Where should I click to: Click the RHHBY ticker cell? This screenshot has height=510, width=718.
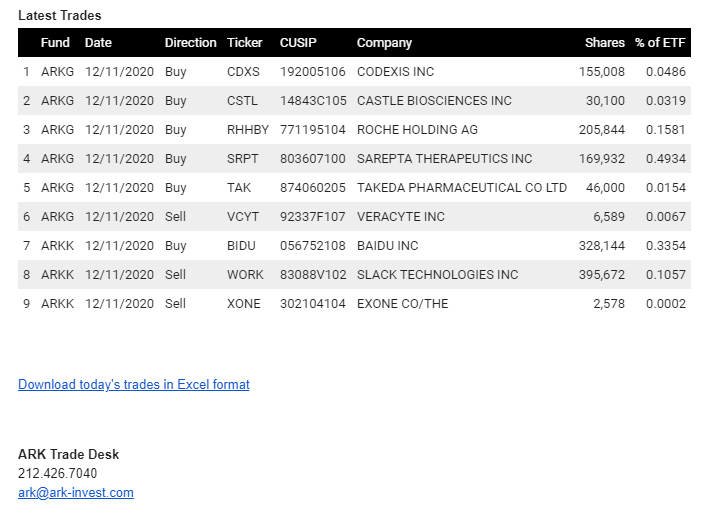pyautogui.click(x=248, y=130)
